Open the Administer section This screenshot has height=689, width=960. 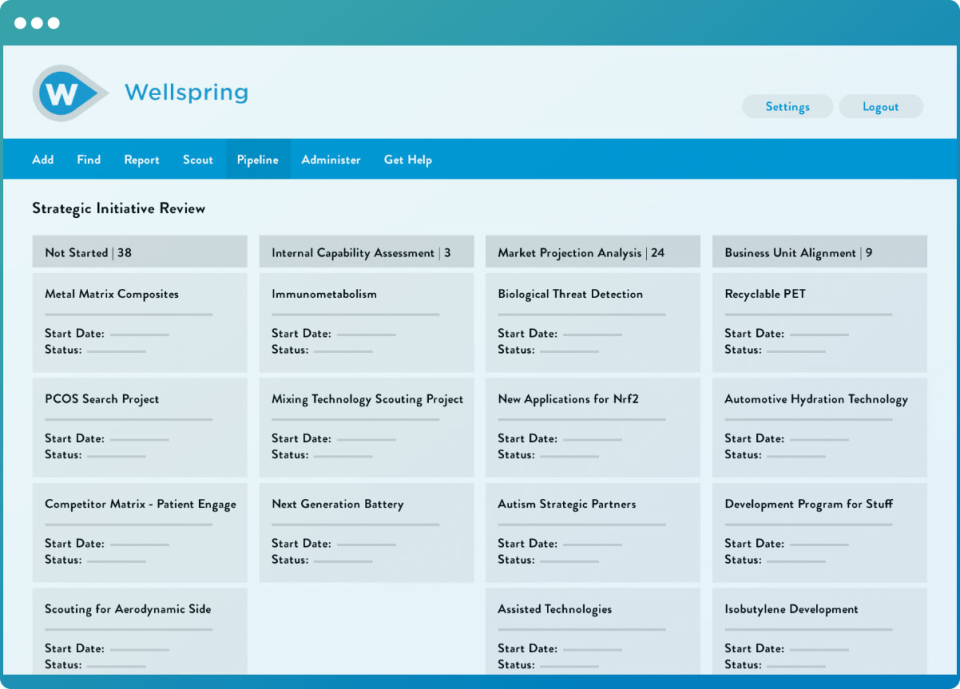pos(331,159)
